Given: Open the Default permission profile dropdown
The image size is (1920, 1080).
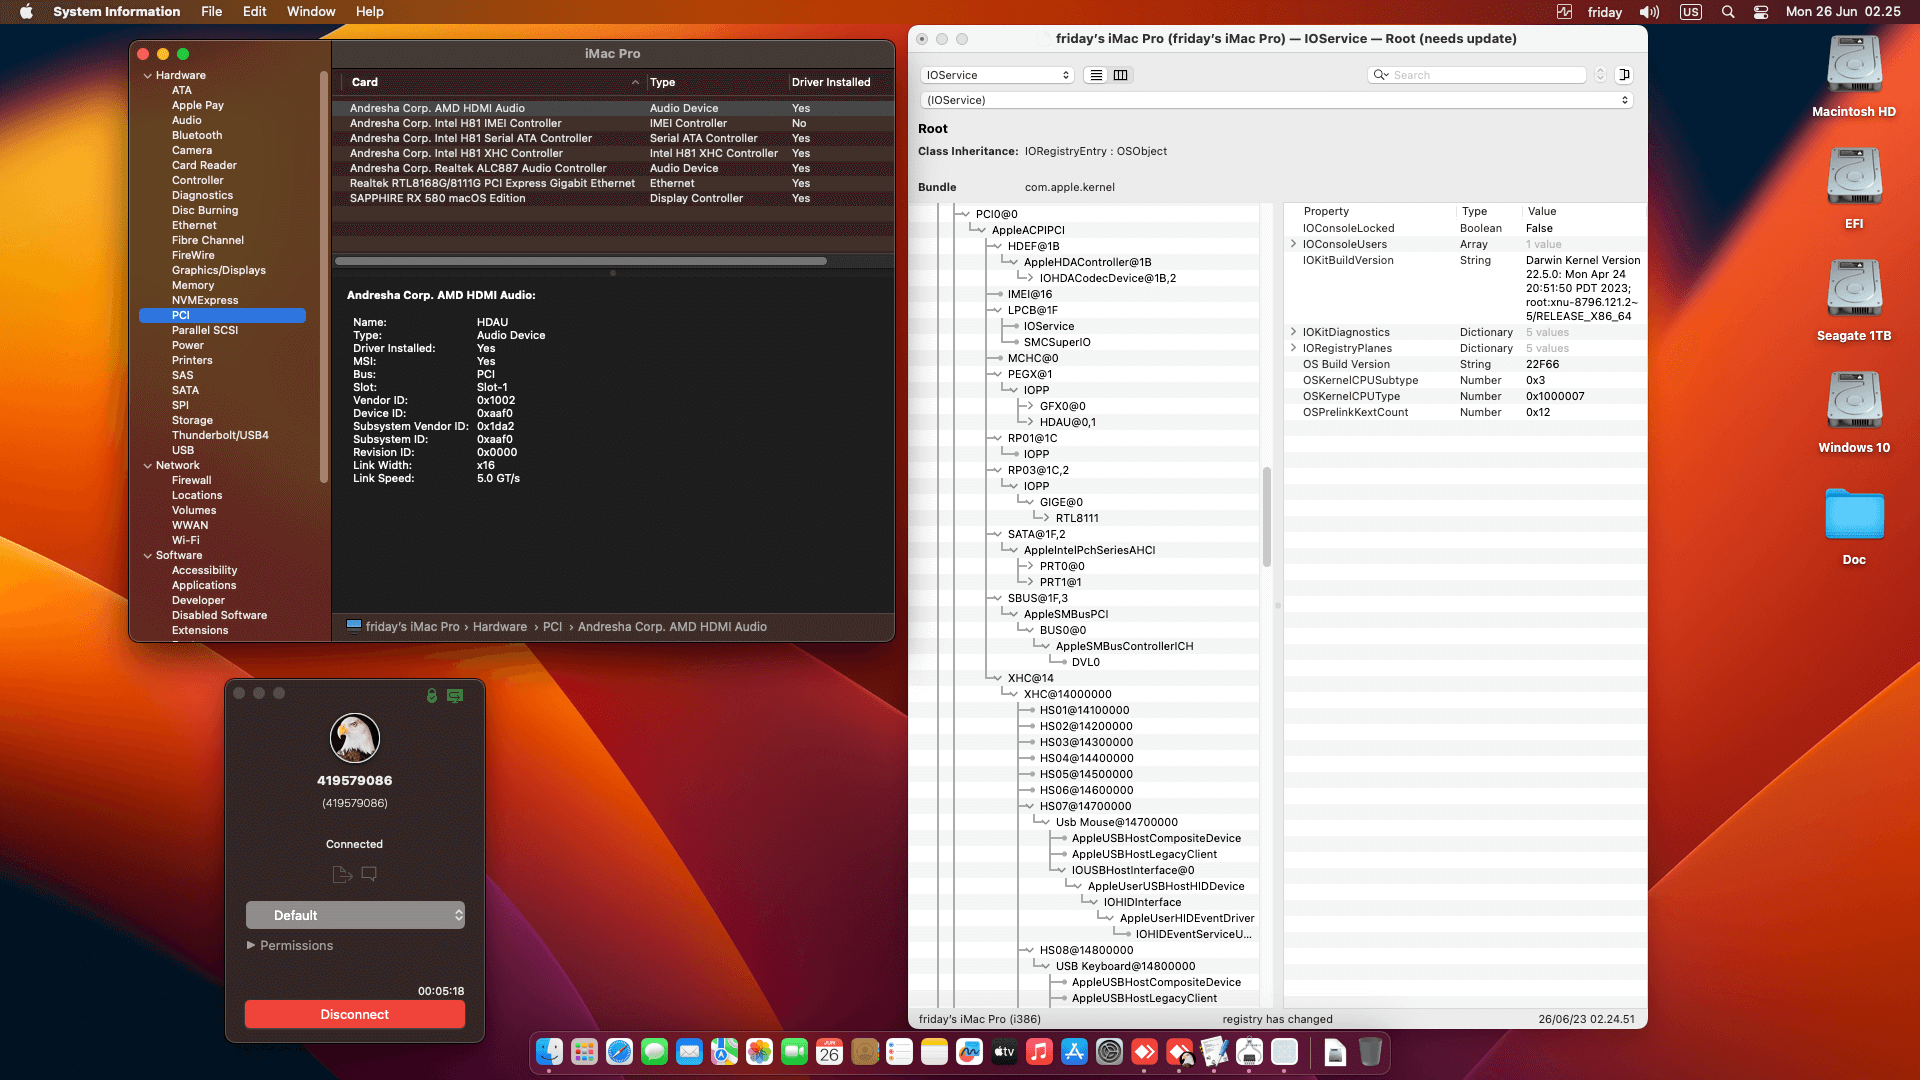Looking at the screenshot, I should pyautogui.click(x=355, y=915).
